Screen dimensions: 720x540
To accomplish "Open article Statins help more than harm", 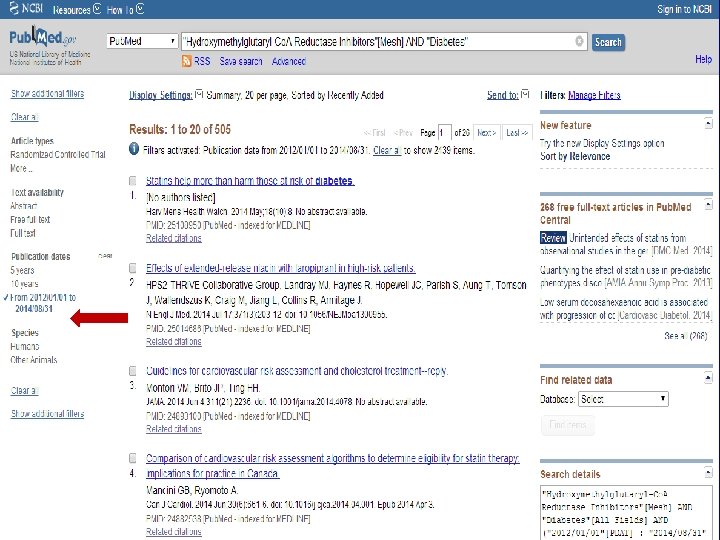I will 250,181.
